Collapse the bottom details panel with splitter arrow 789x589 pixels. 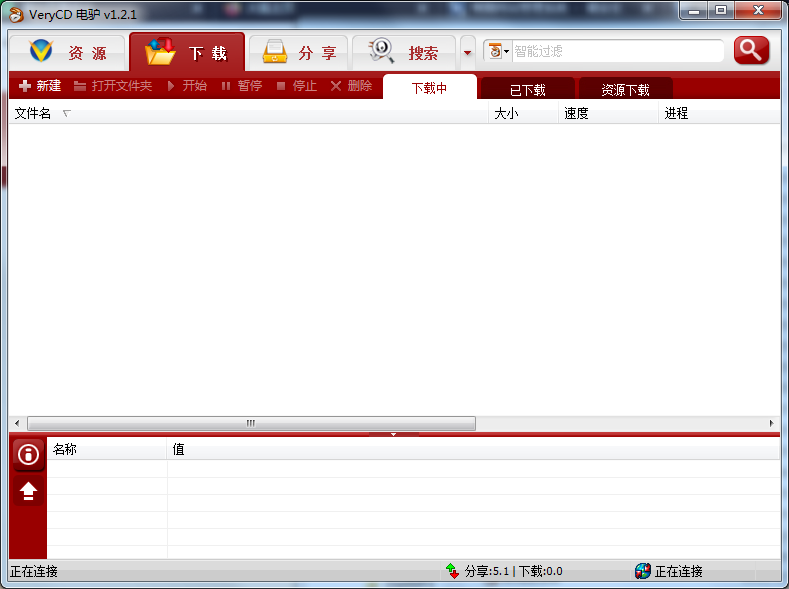click(x=393, y=434)
